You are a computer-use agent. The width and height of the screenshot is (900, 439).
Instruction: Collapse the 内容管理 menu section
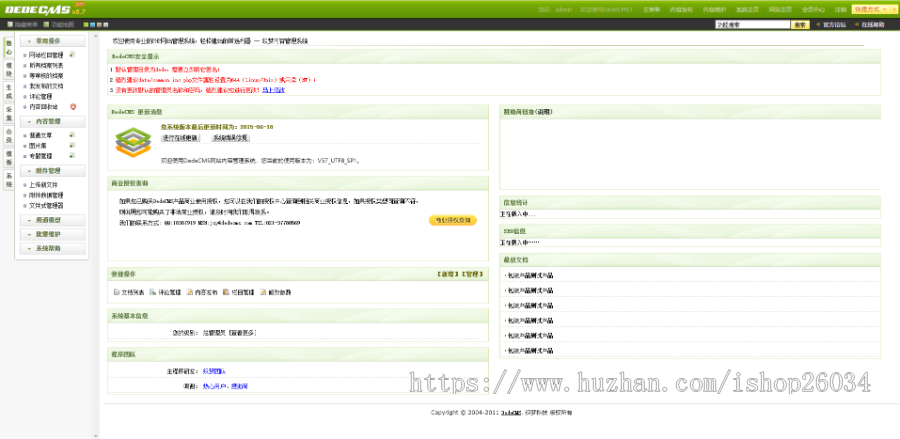point(53,122)
